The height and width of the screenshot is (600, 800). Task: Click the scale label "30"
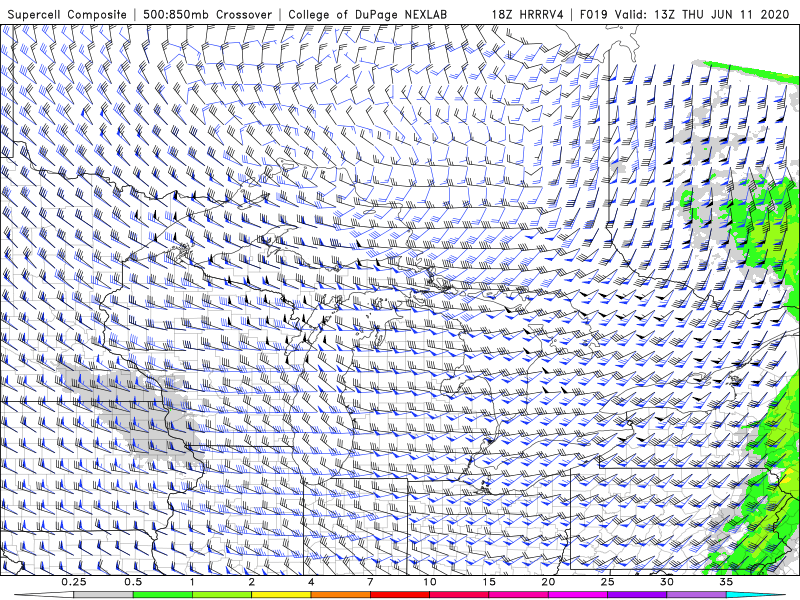[x=667, y=582]
